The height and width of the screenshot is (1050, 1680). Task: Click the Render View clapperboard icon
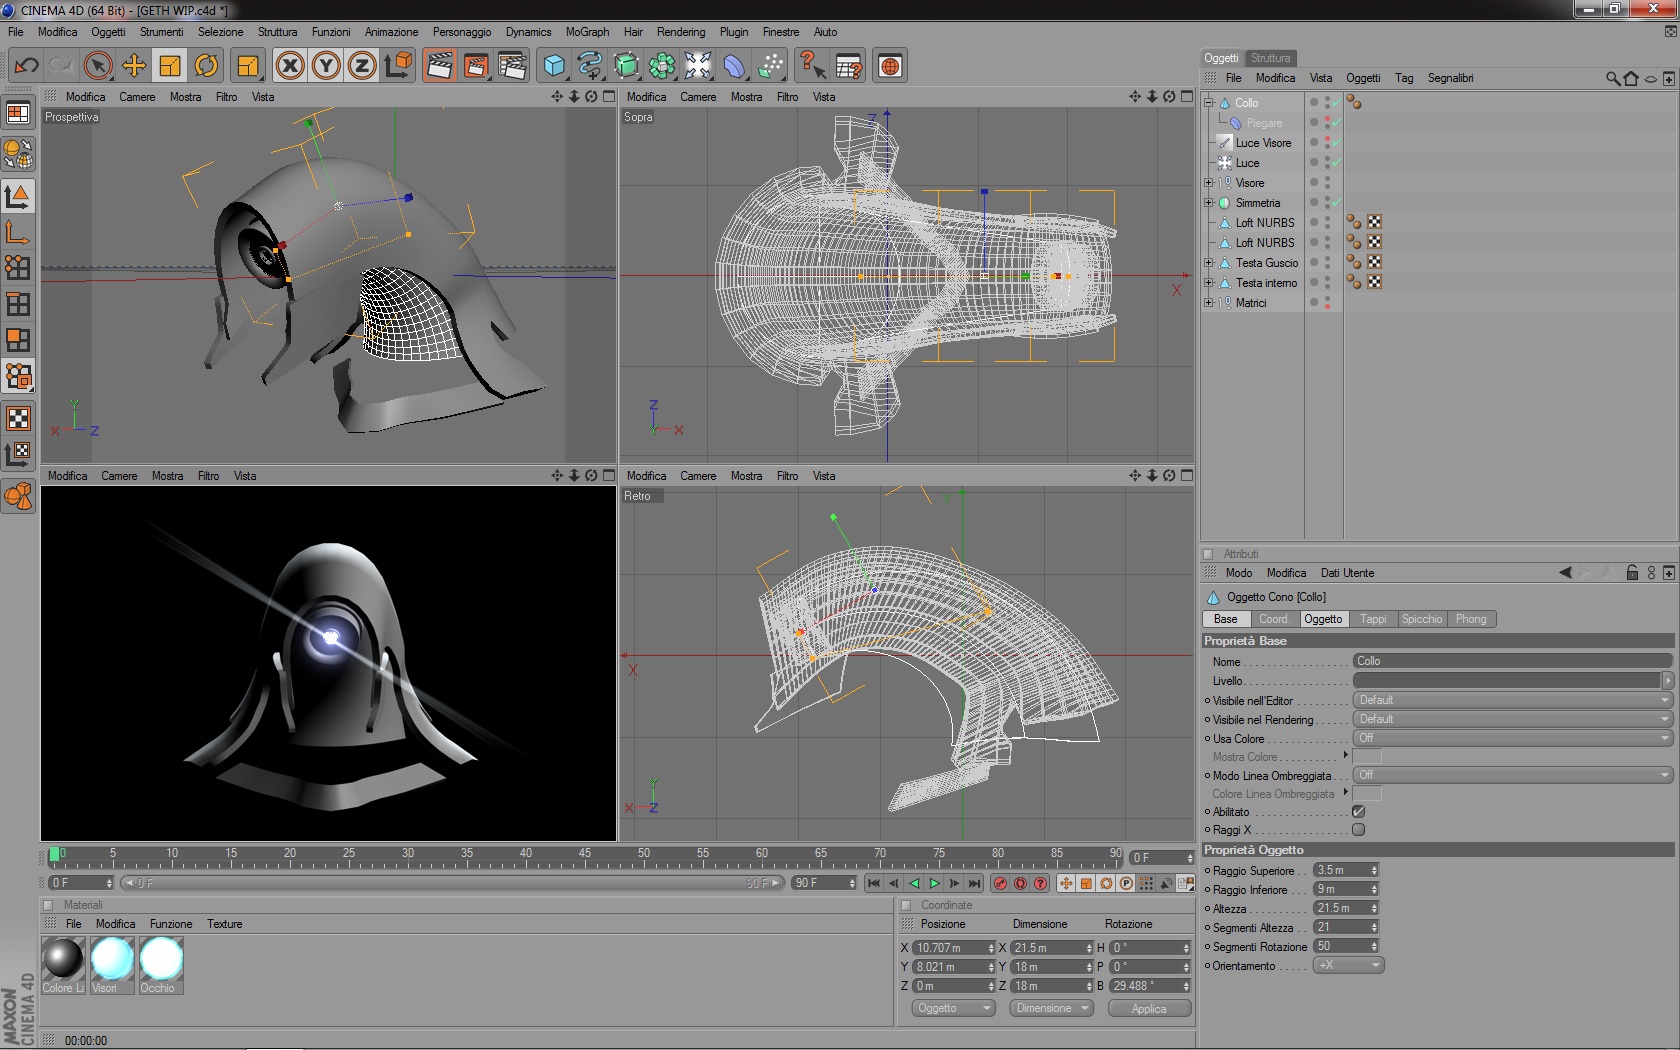click(439, 66)
